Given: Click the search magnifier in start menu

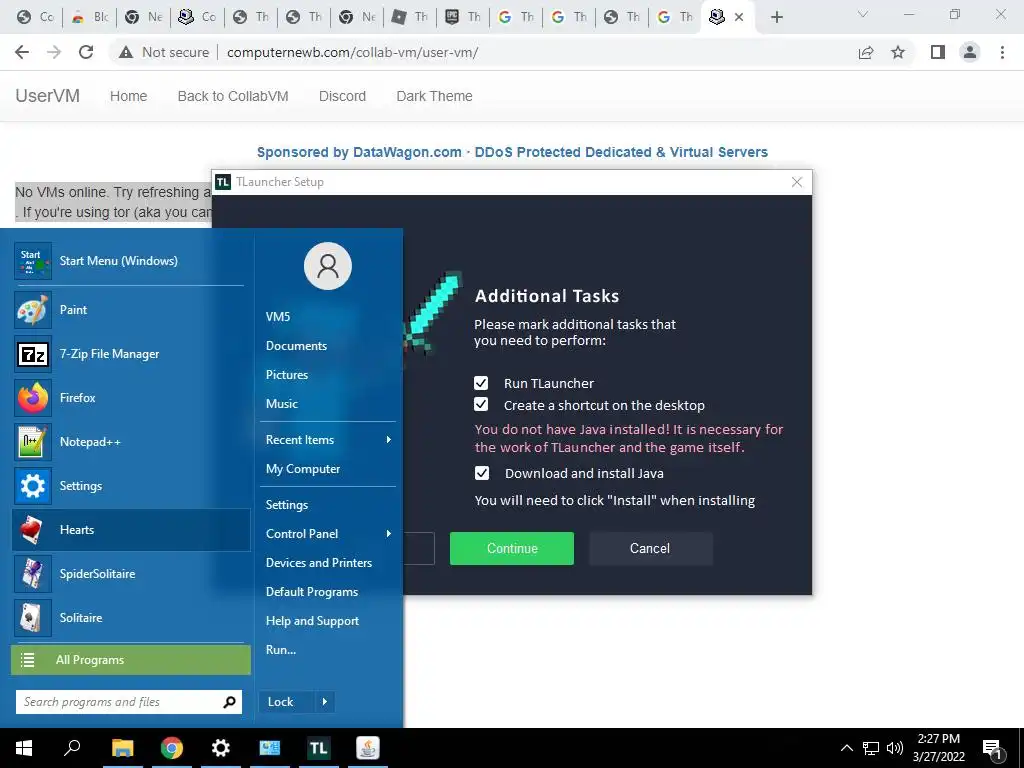Looking at the screenshot, I should 229,702.
